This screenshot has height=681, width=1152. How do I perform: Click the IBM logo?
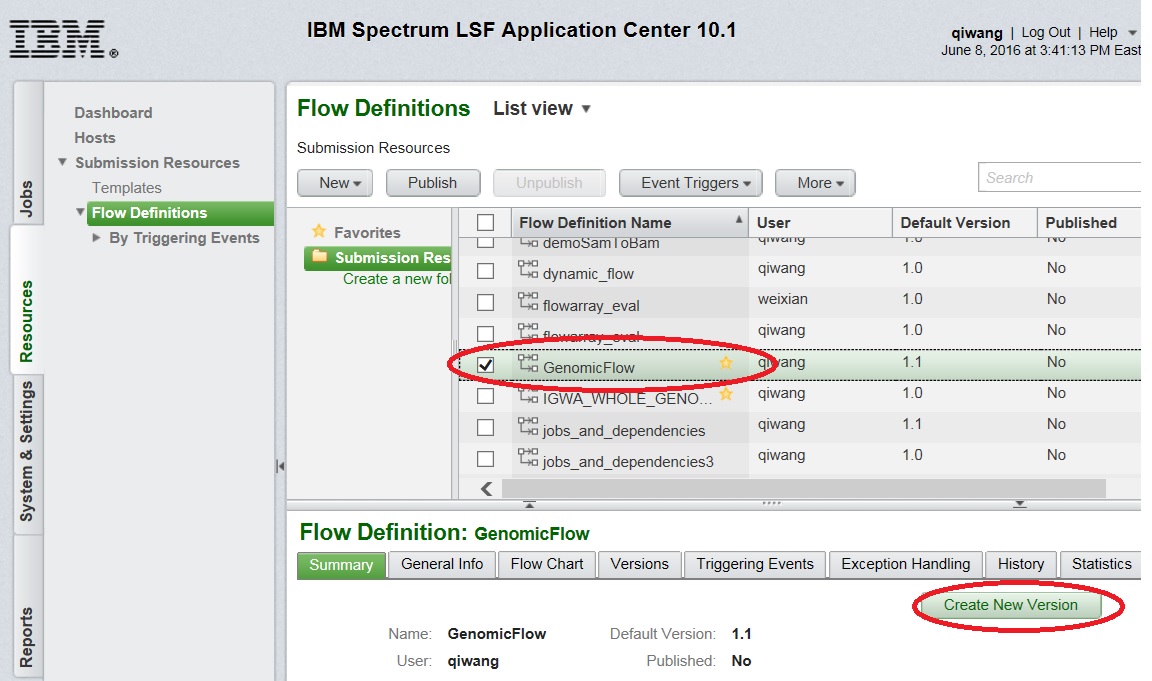click(x=63, y=40)
